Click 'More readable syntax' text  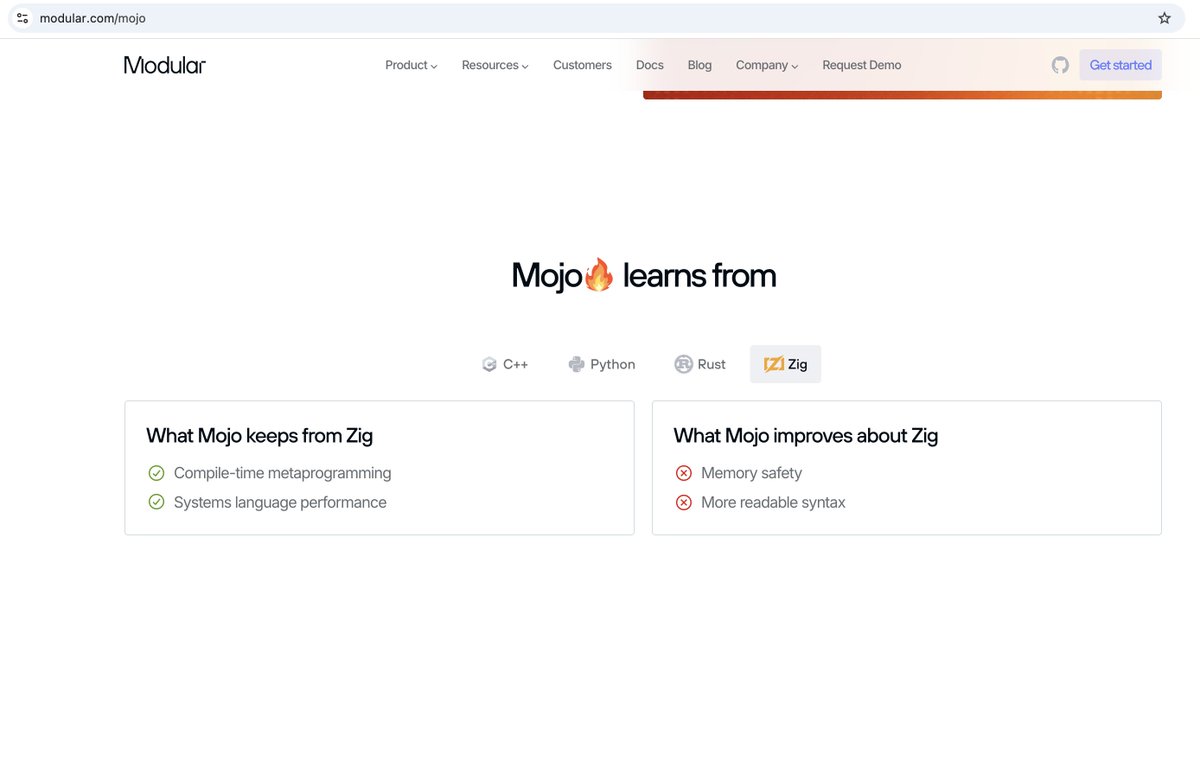click(773, 502)
